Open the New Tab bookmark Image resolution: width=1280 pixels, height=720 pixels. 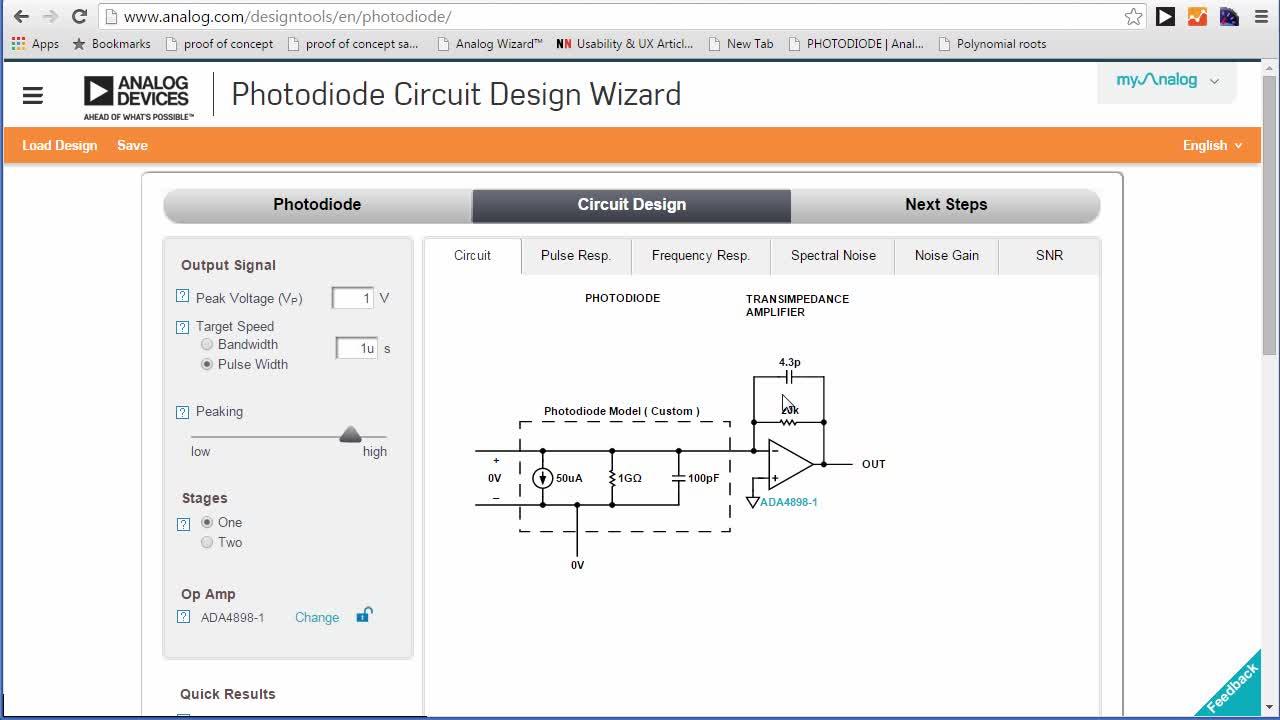coord(741,44)
